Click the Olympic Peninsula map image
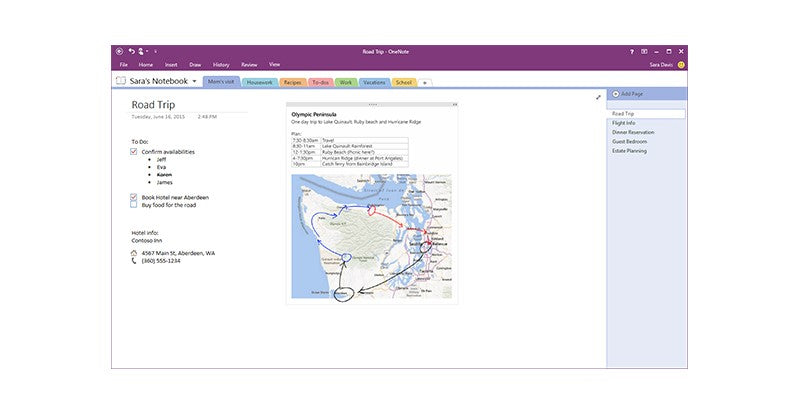The width and height of the screenshot is (799, 399). 371,236
